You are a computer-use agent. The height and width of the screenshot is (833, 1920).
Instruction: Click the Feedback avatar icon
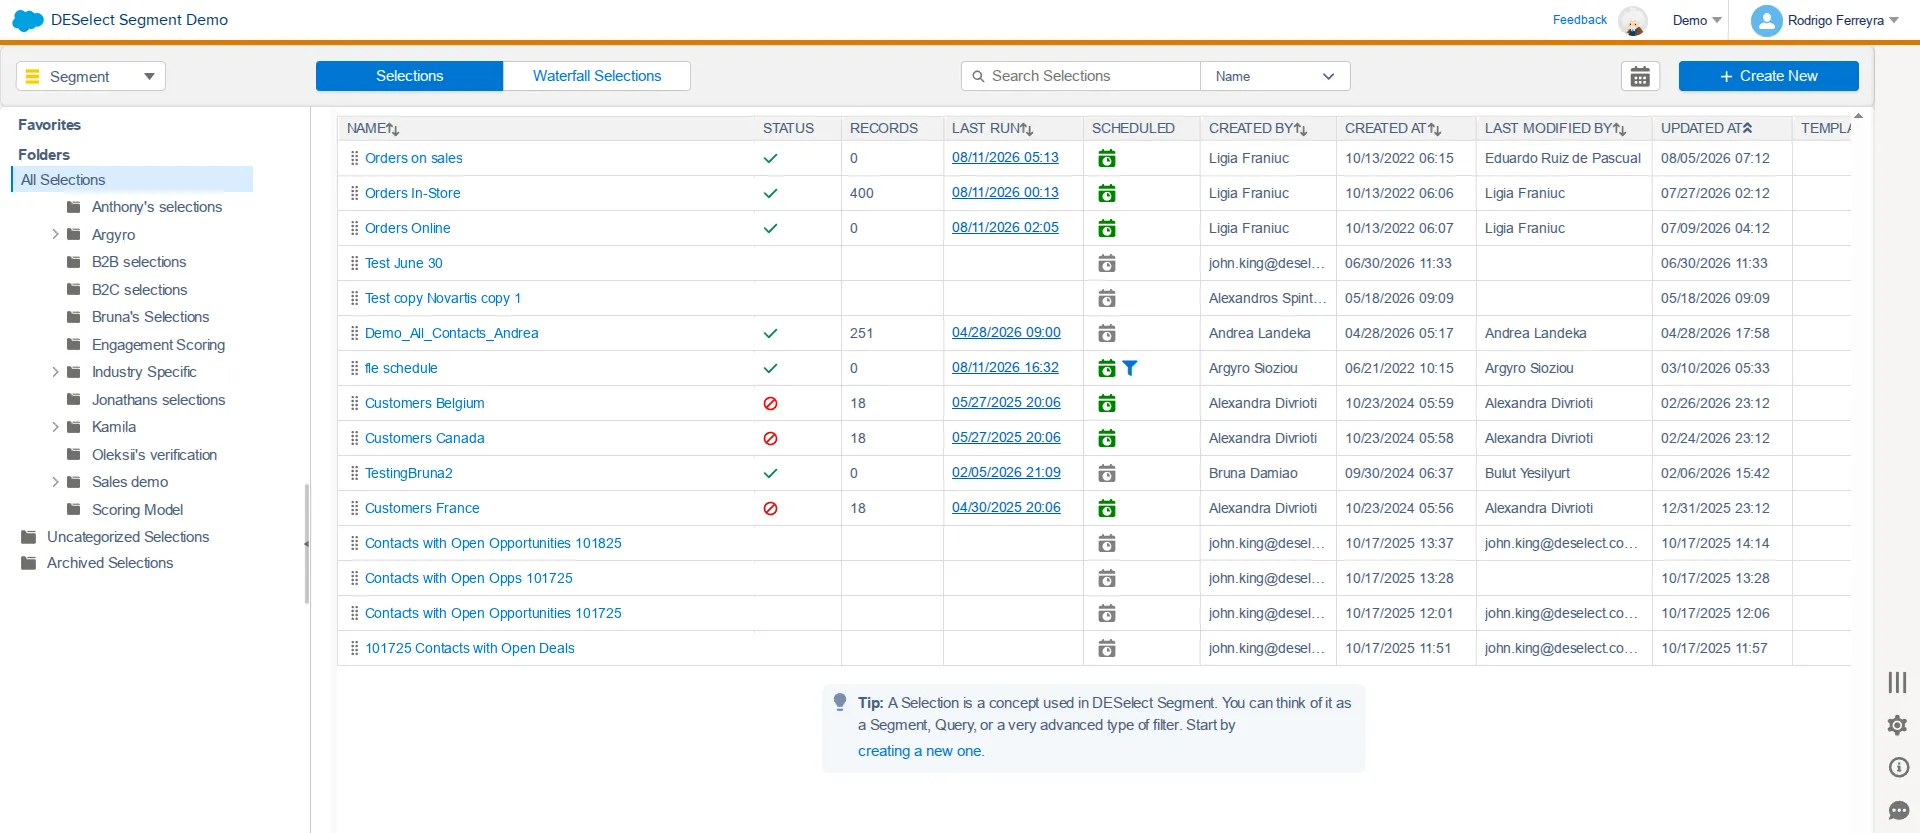(x=1632, y=21)
